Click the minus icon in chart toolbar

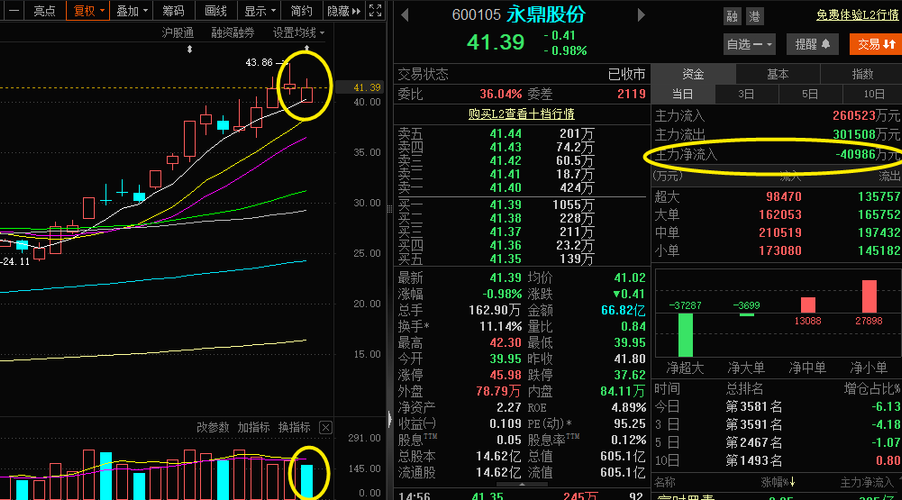(x=13, y=10)
